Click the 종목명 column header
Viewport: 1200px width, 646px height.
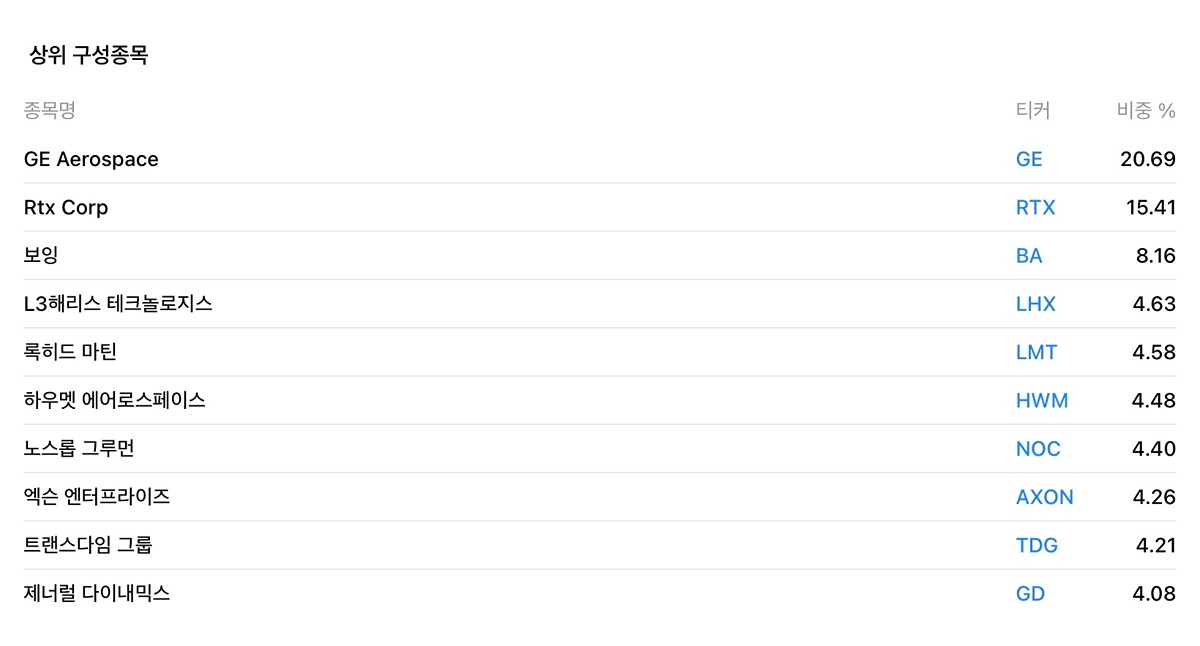tap(49, 110)
